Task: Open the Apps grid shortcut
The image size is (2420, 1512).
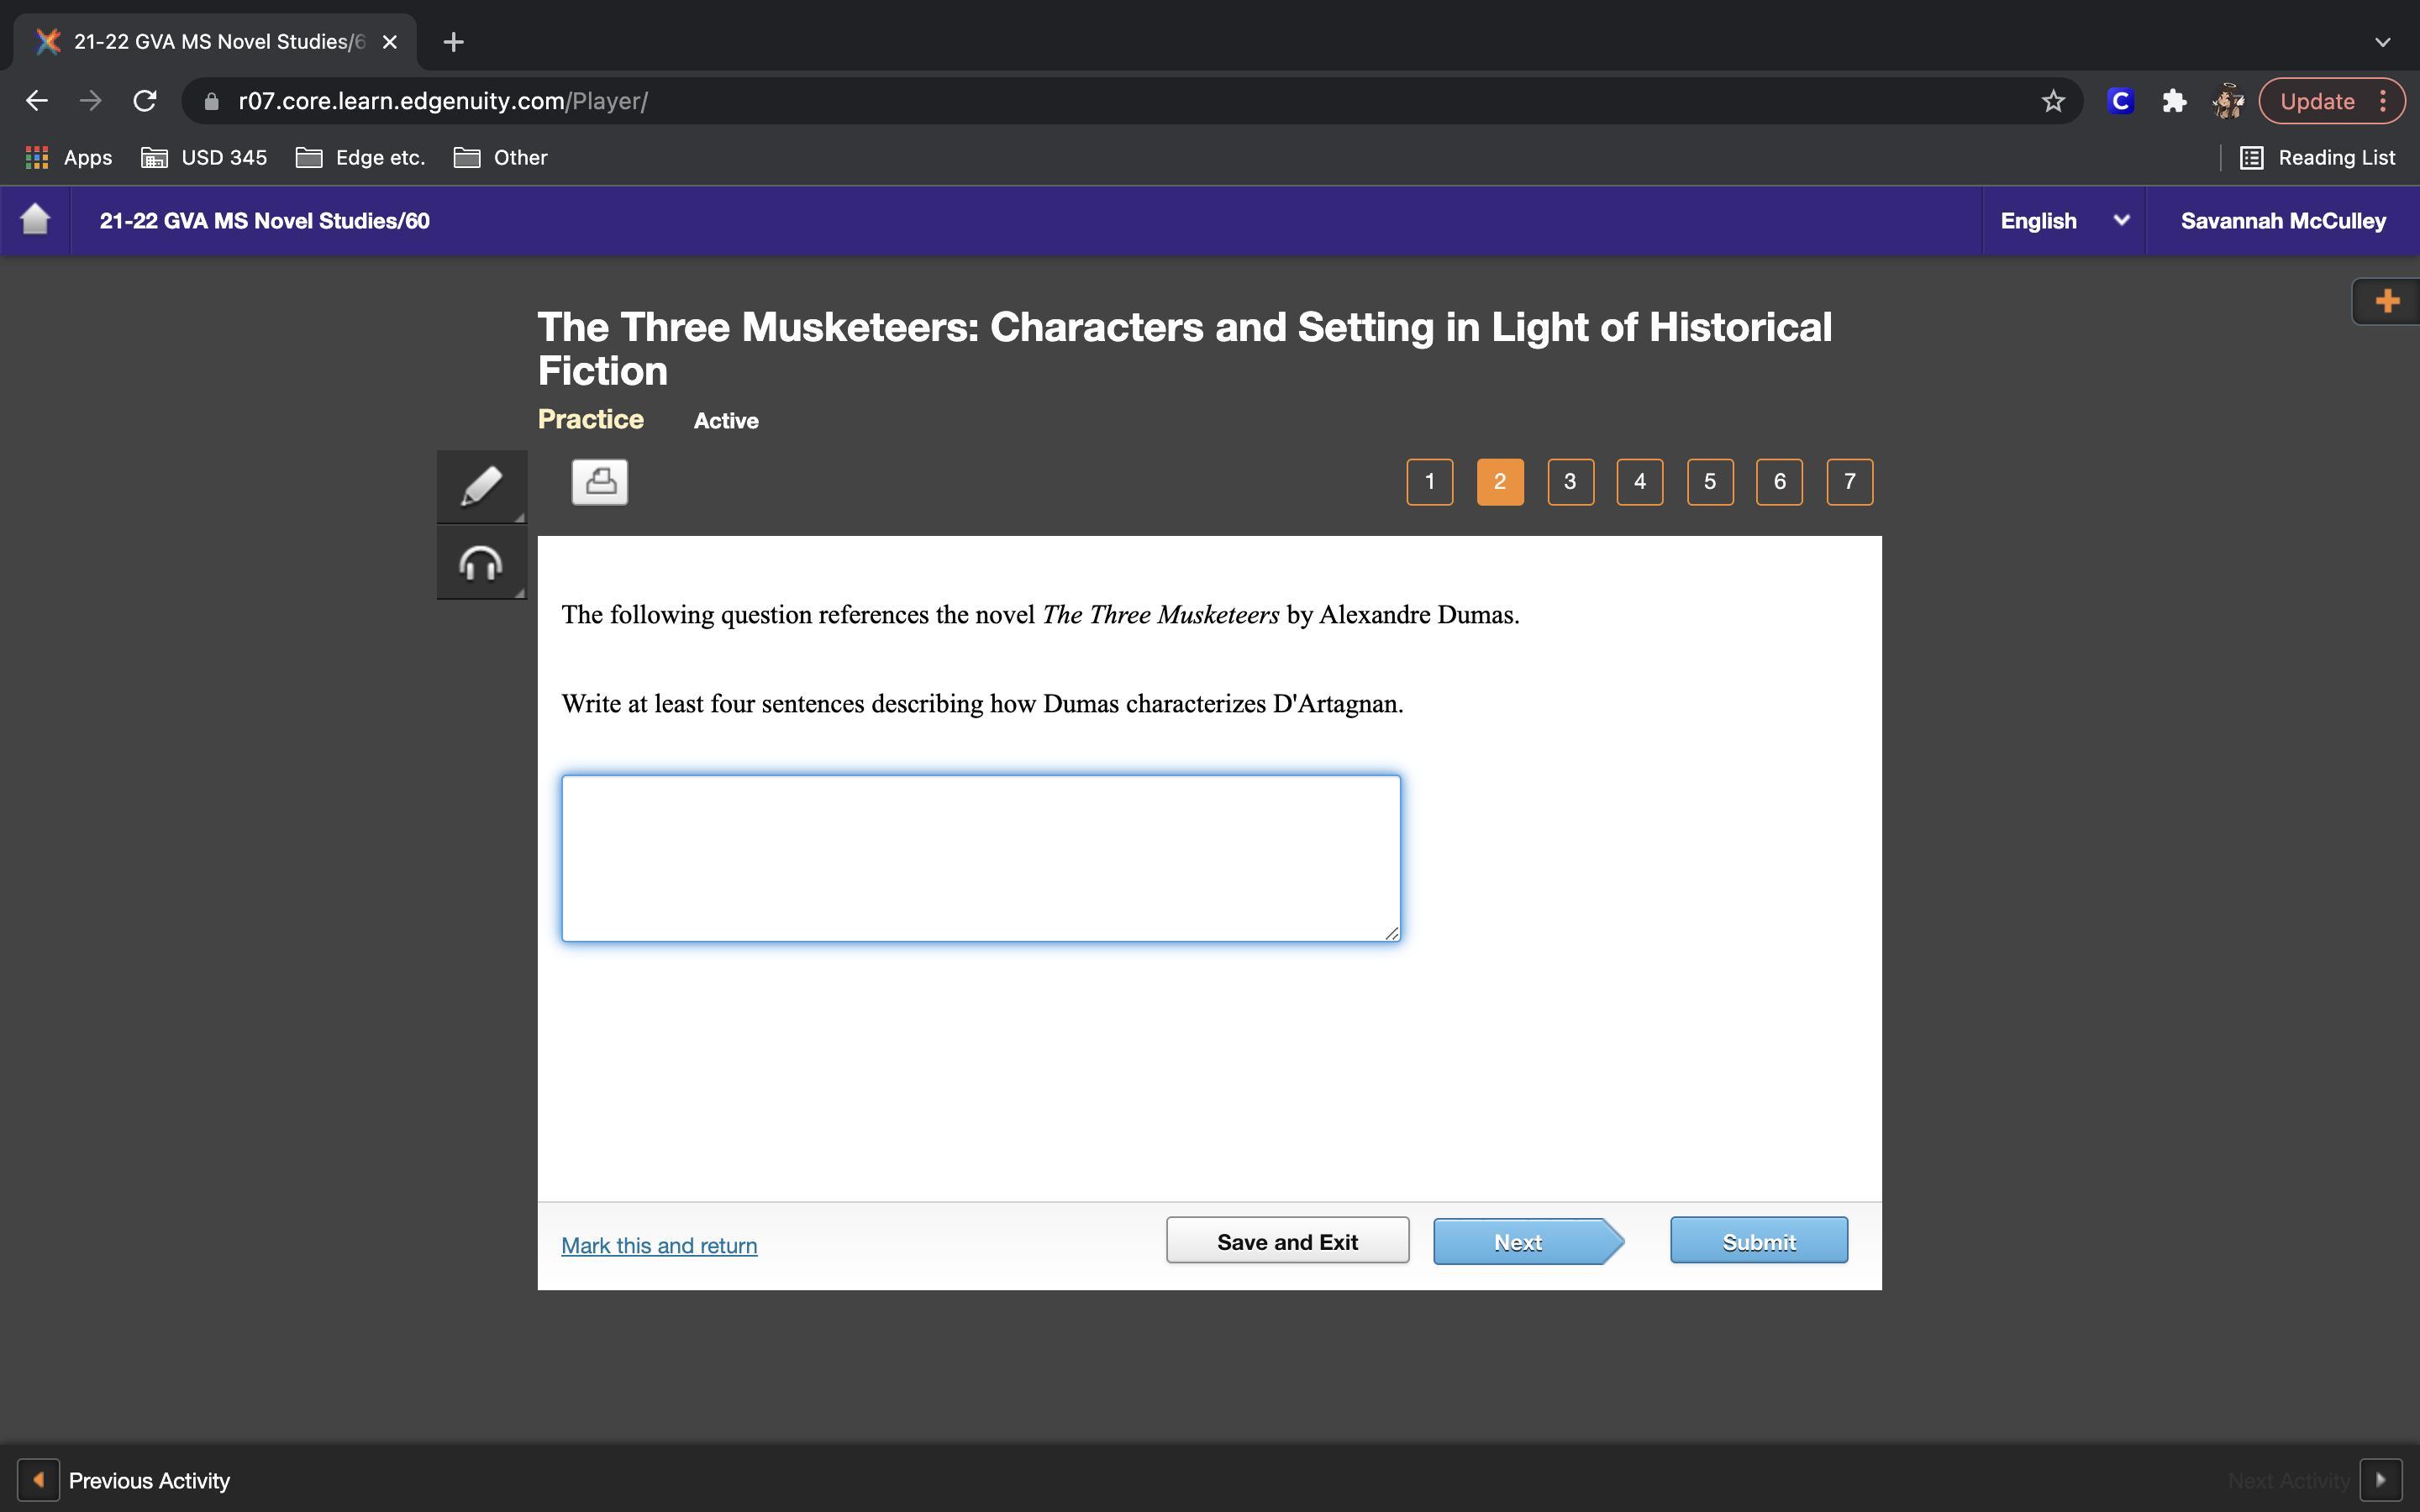Action: (x=68, y=158)
